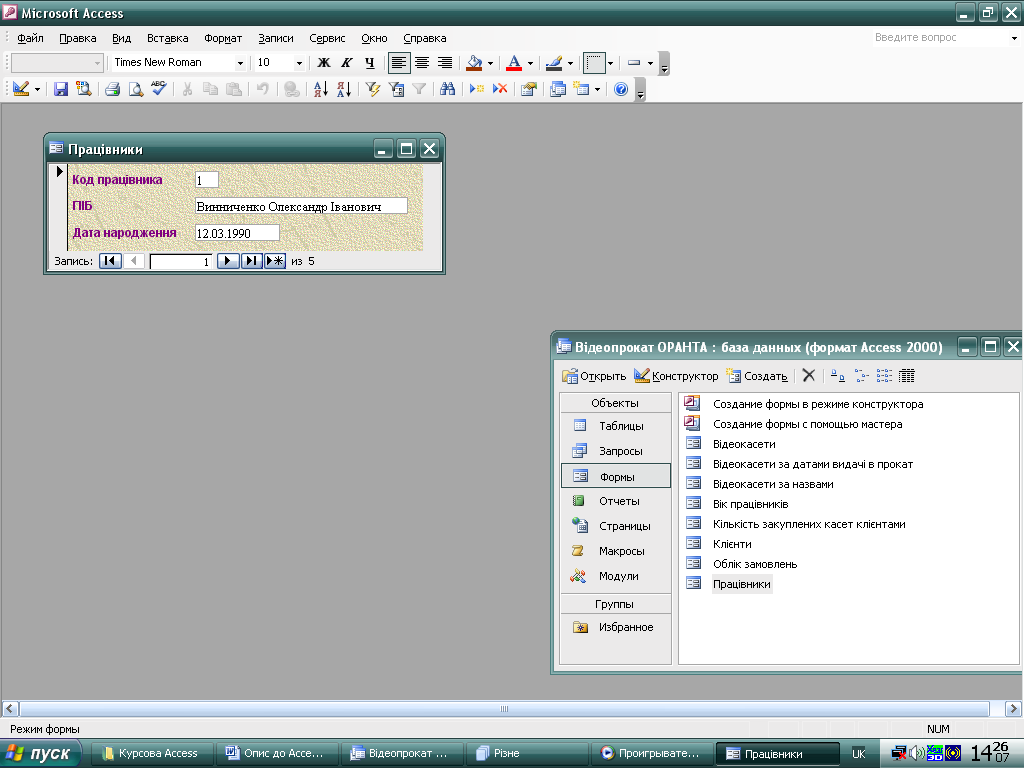Click the filter by form icon
1024x768 pixels.
396,89
